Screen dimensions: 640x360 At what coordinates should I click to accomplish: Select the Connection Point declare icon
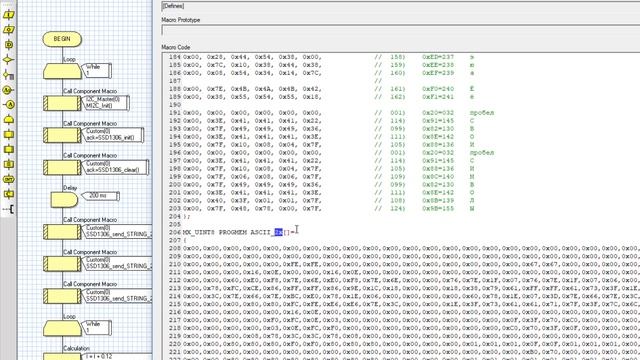[x=8, y=90]
